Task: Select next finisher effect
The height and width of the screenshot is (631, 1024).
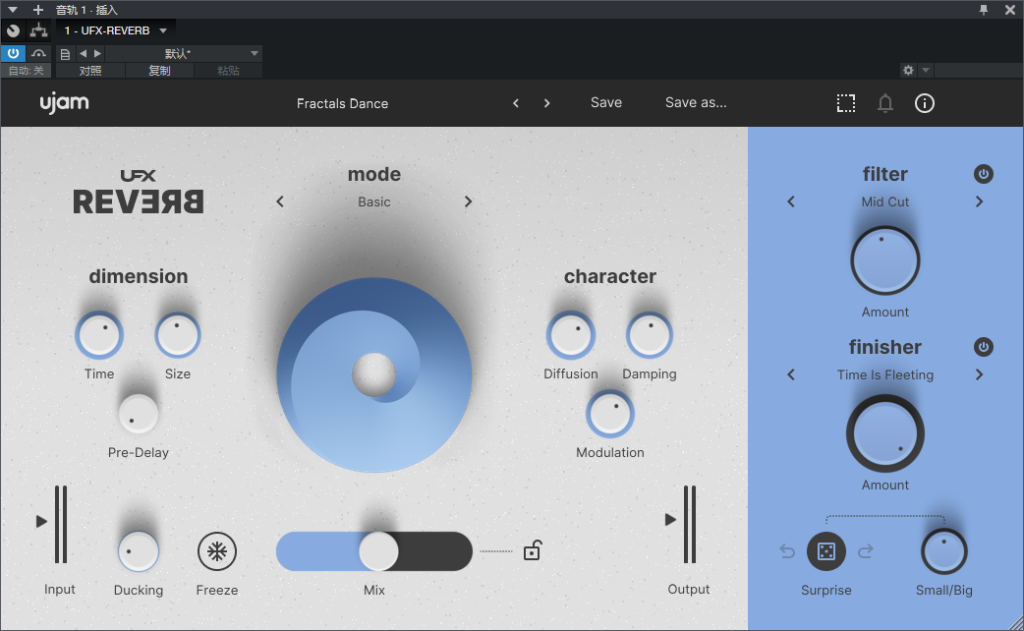Action: point(979,375)
